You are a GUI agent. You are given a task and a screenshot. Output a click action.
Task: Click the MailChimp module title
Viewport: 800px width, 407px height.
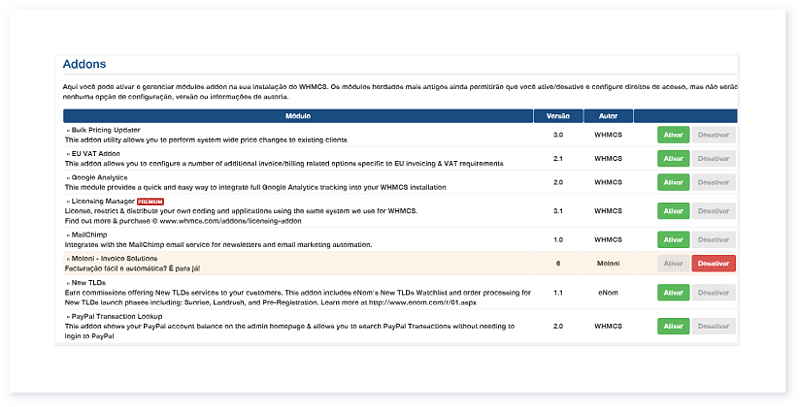click(89, 235)
